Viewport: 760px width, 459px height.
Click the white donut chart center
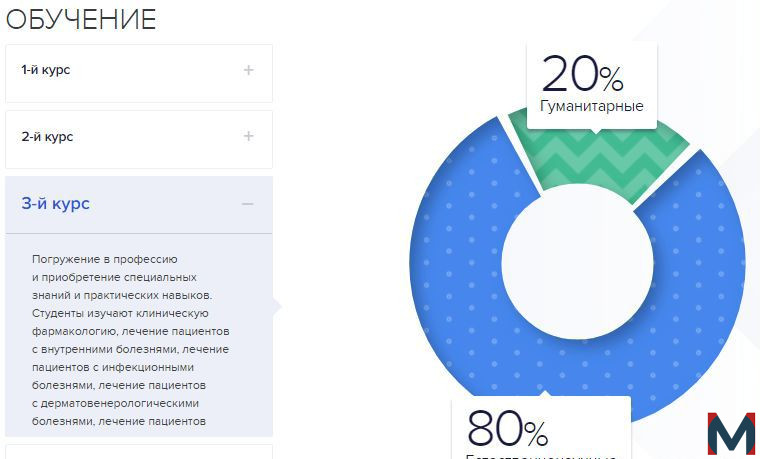(x=577, y=264)
